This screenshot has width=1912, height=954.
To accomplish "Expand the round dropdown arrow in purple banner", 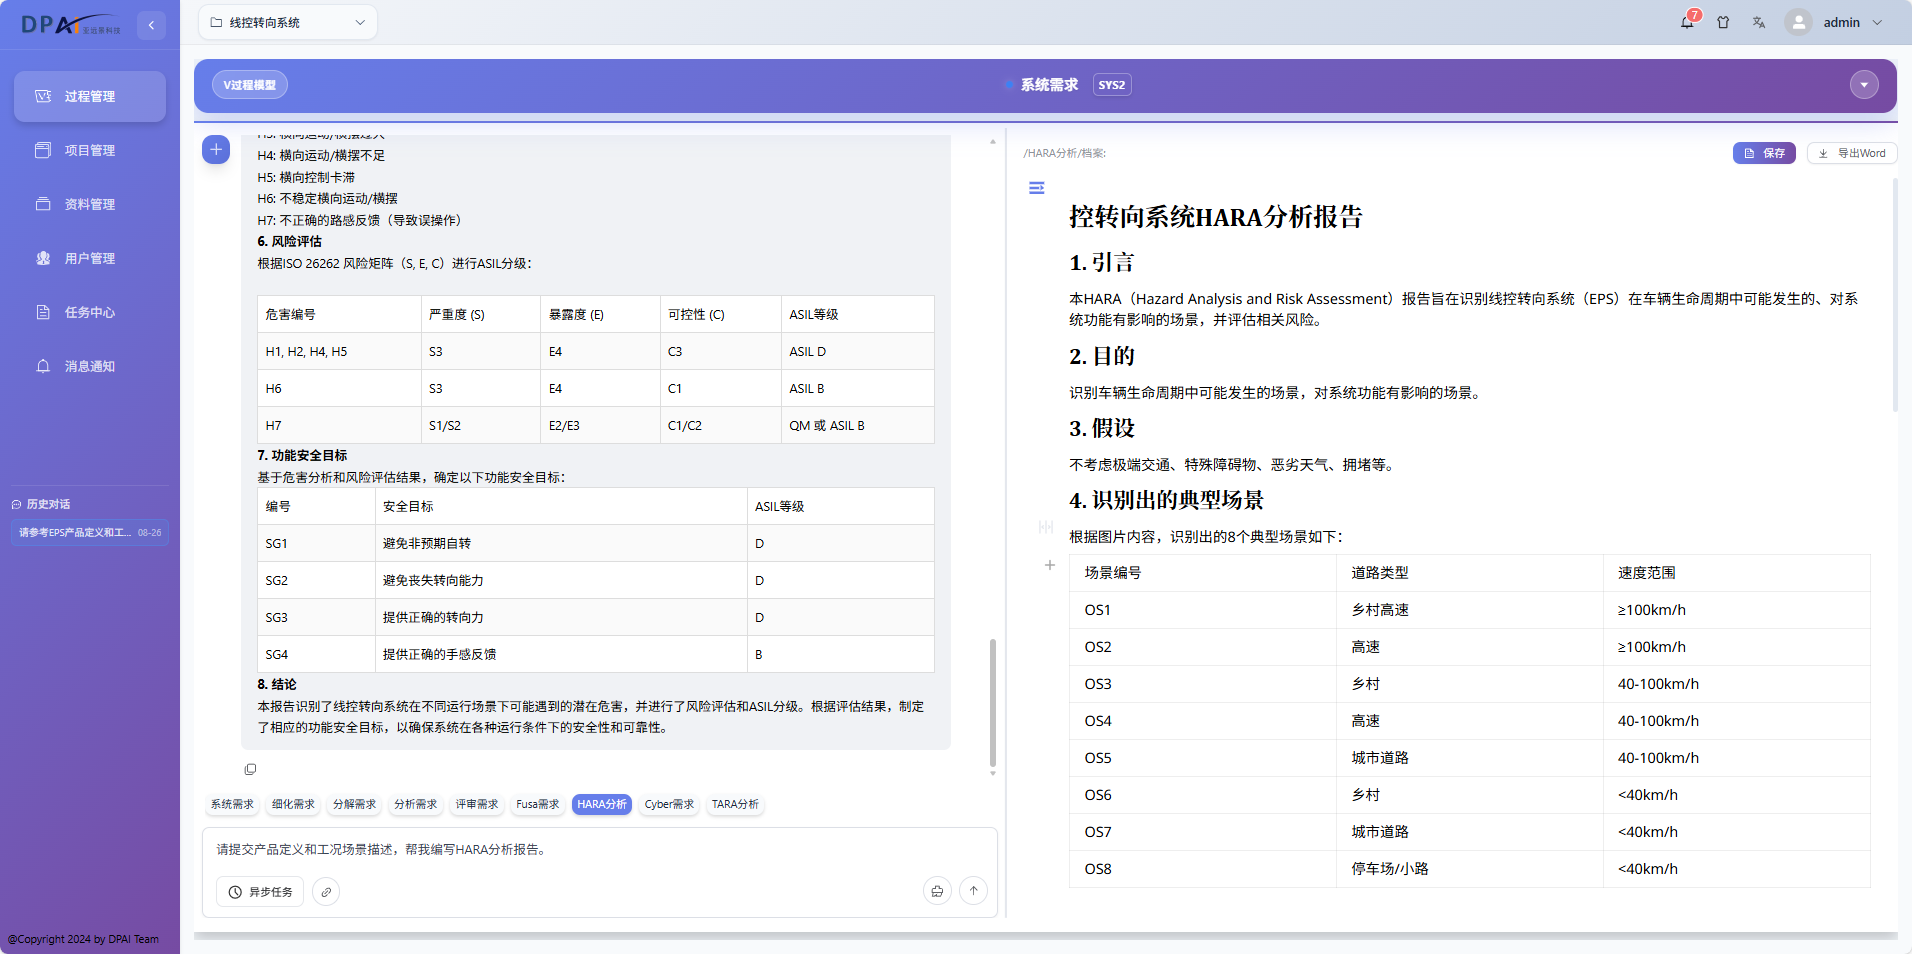I will pos(1864,85).
